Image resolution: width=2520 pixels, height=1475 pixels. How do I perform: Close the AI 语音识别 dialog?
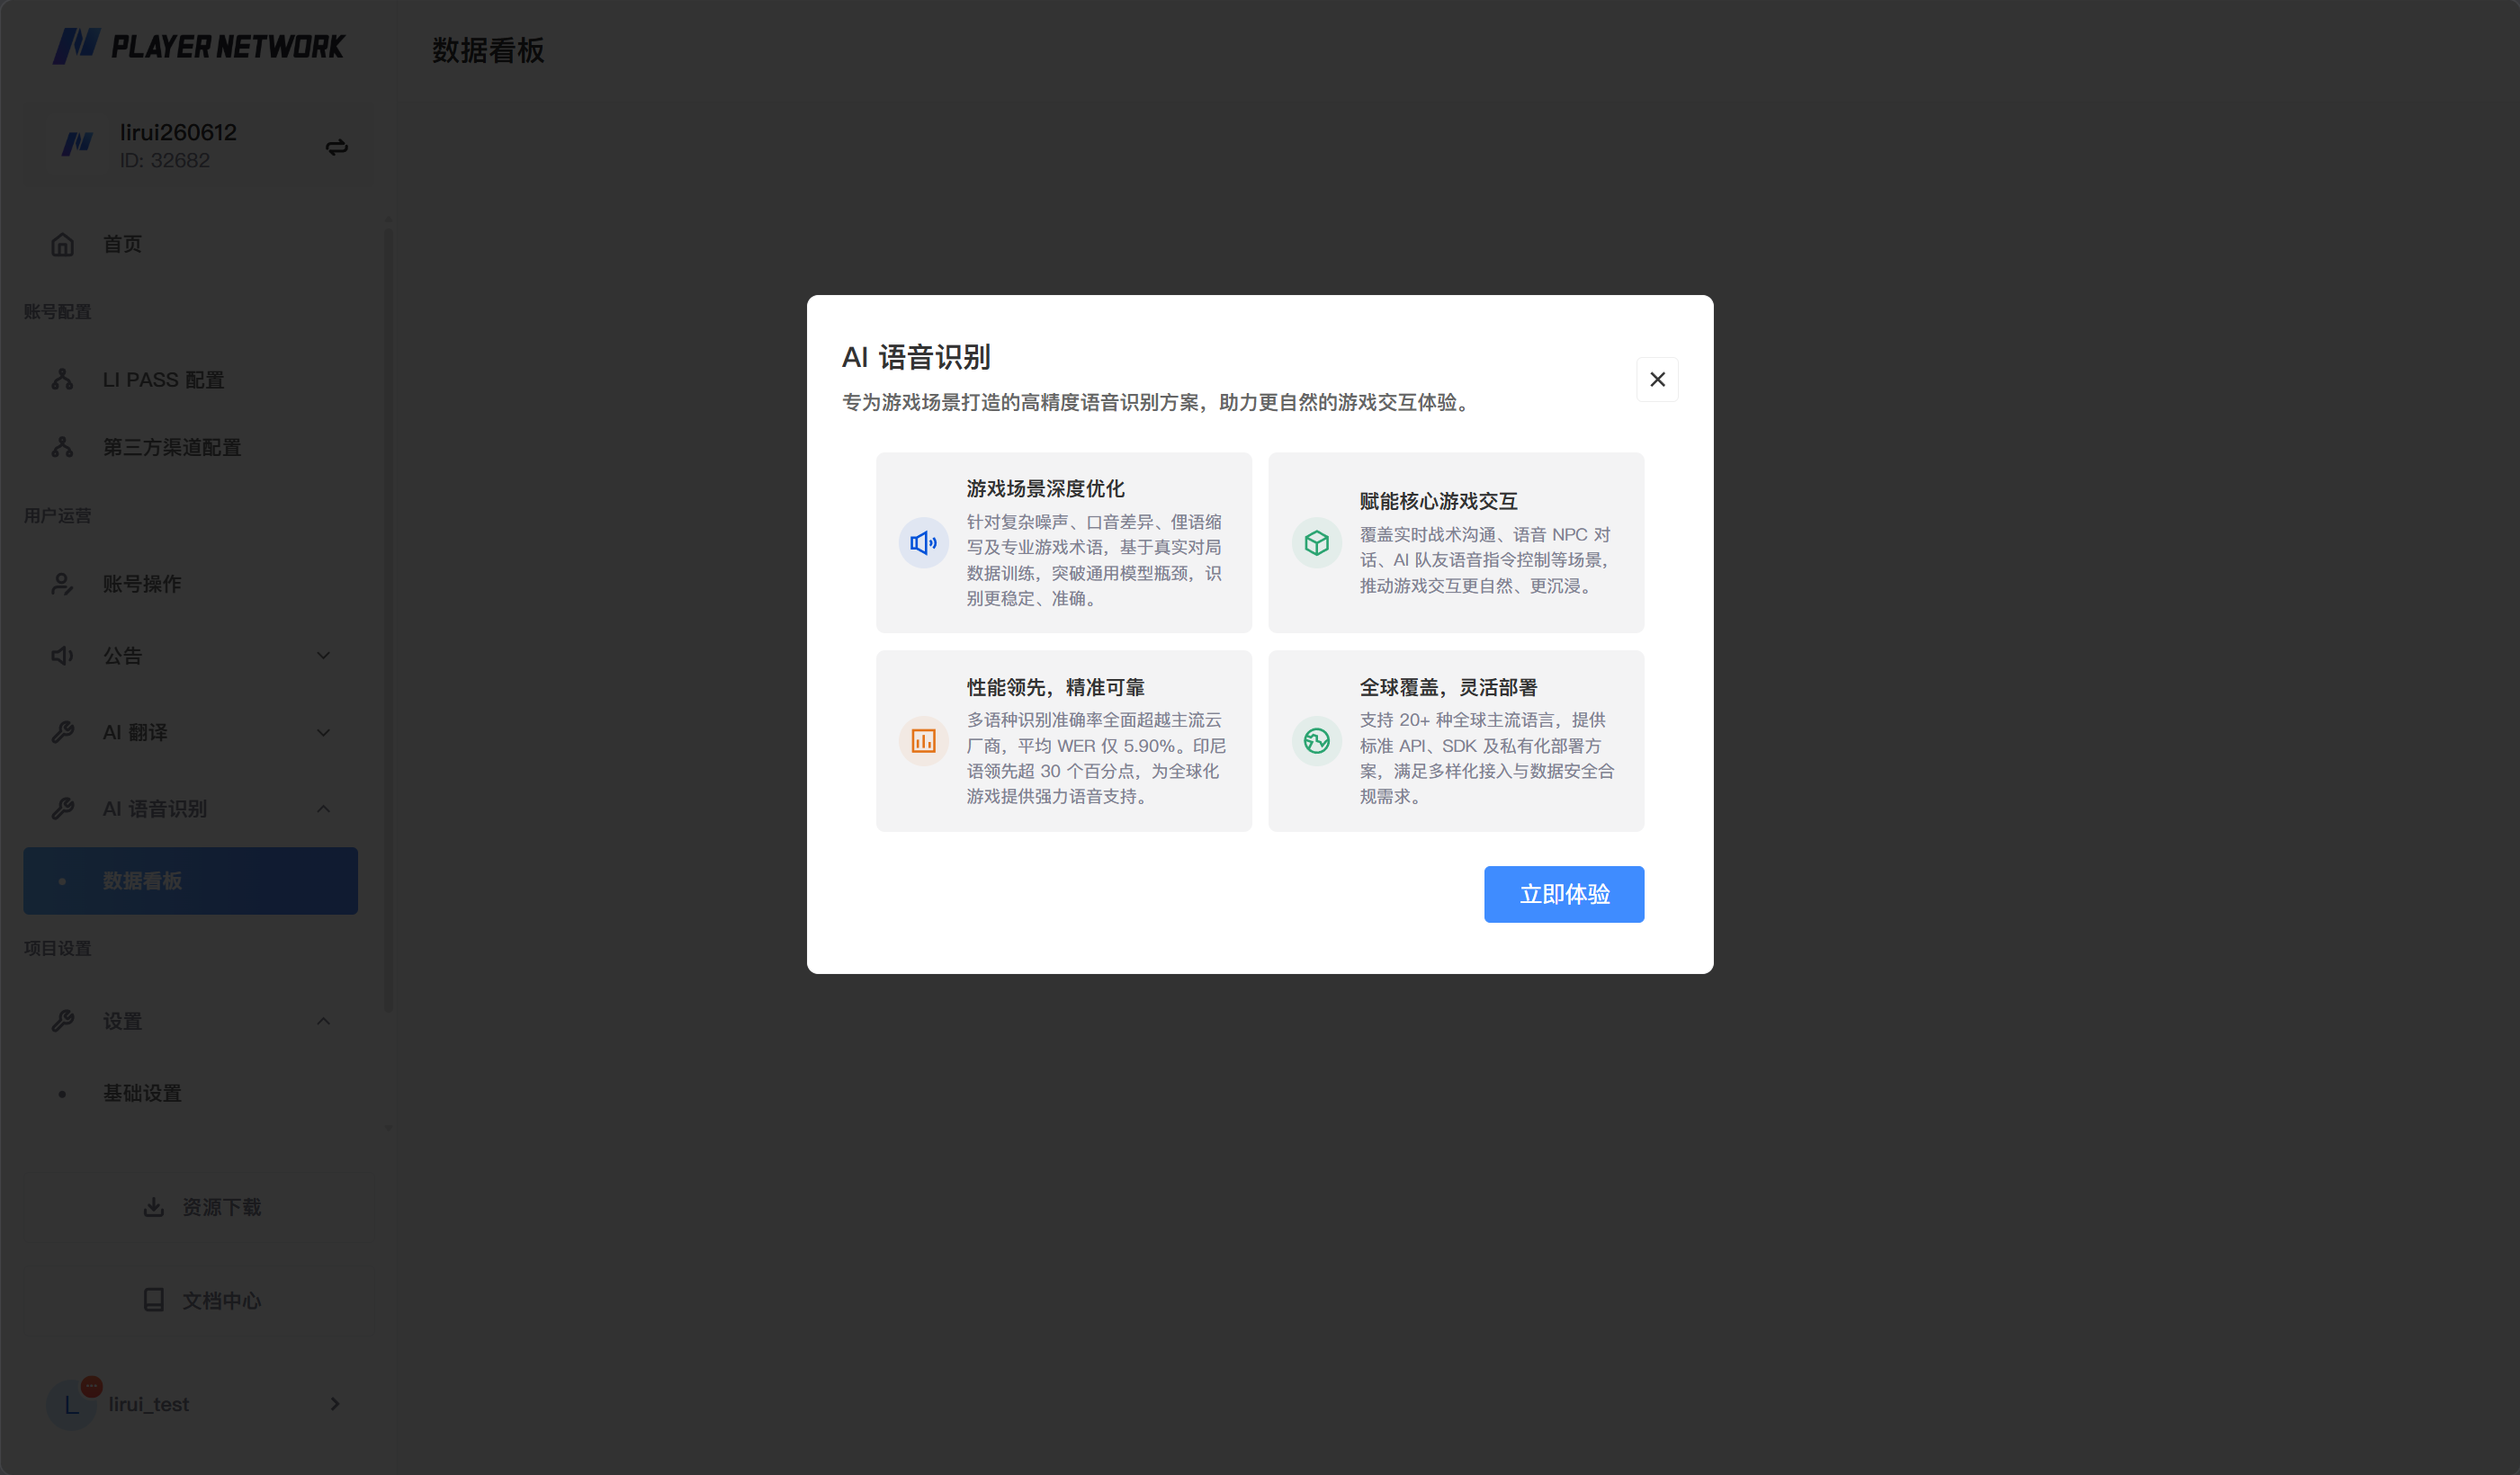[x=1657, y=379]
